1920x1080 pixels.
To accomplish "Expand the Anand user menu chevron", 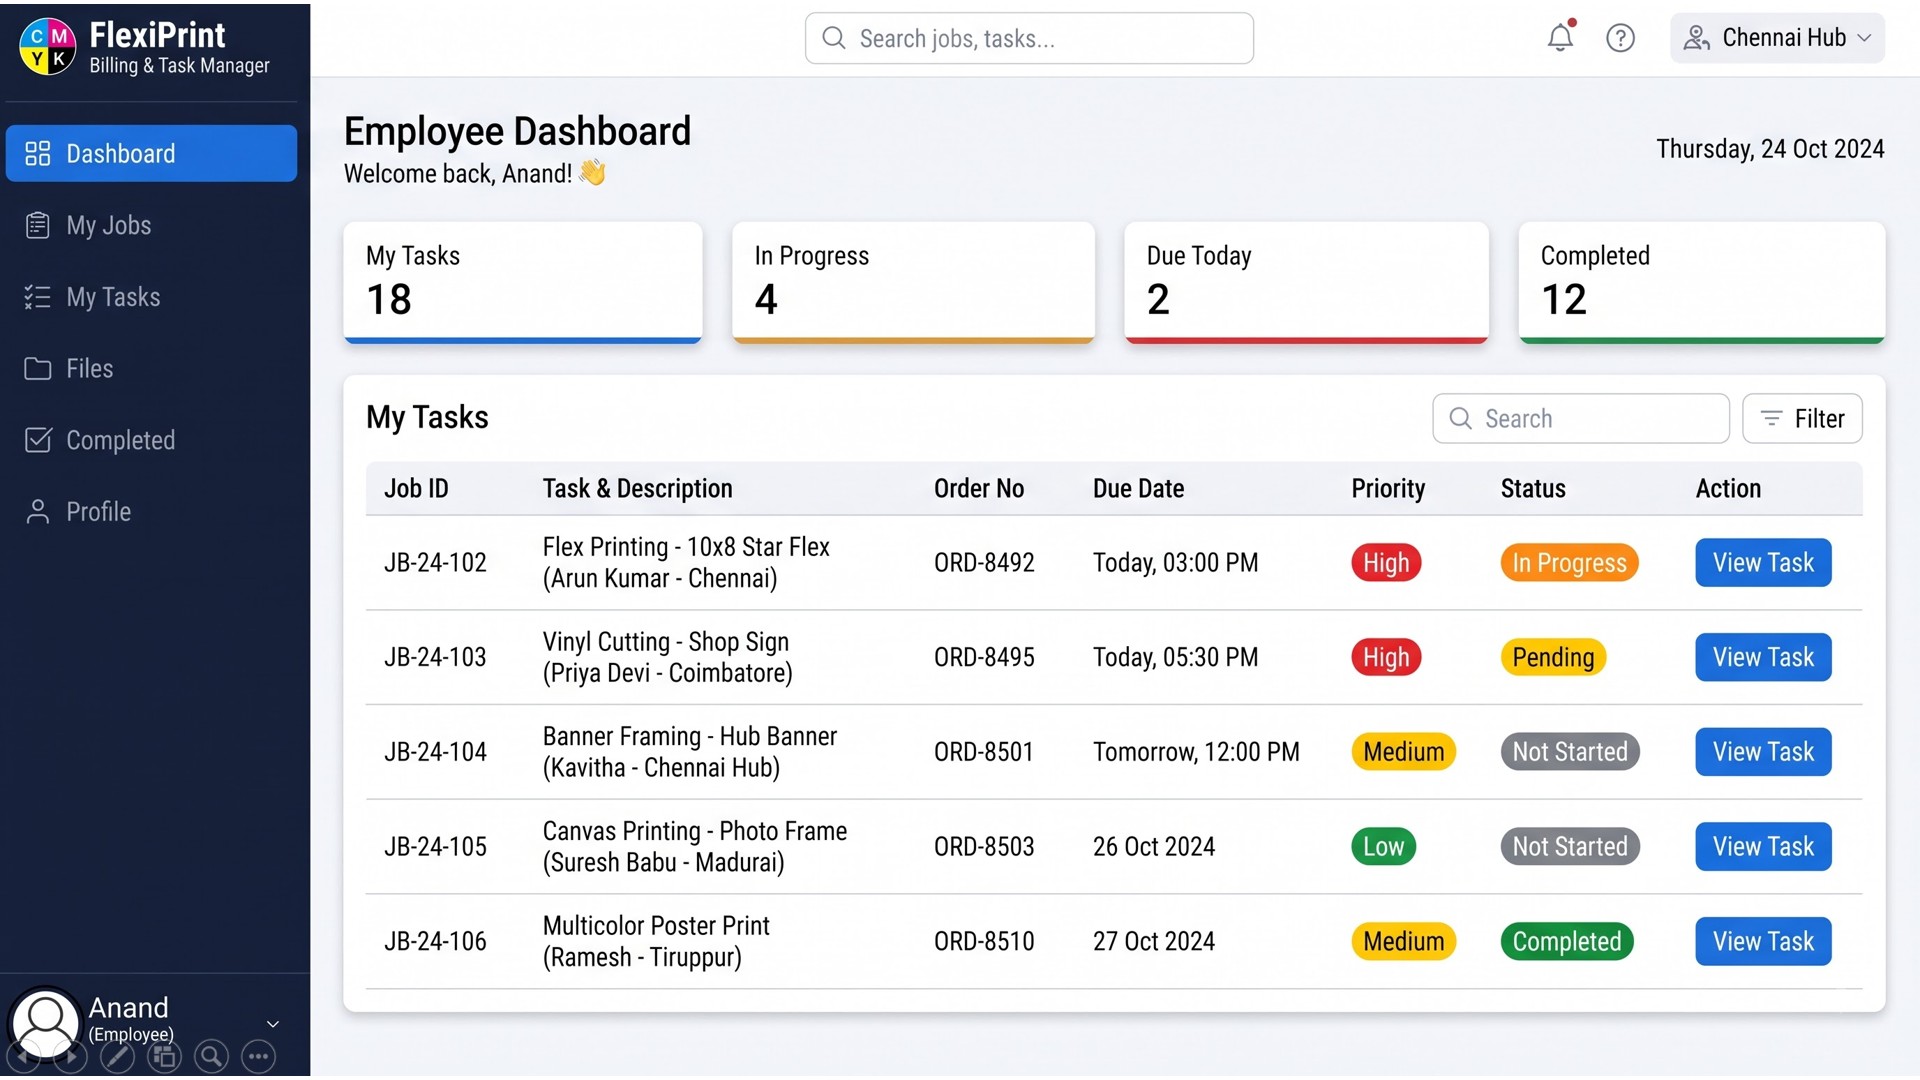I will 272,1024.
